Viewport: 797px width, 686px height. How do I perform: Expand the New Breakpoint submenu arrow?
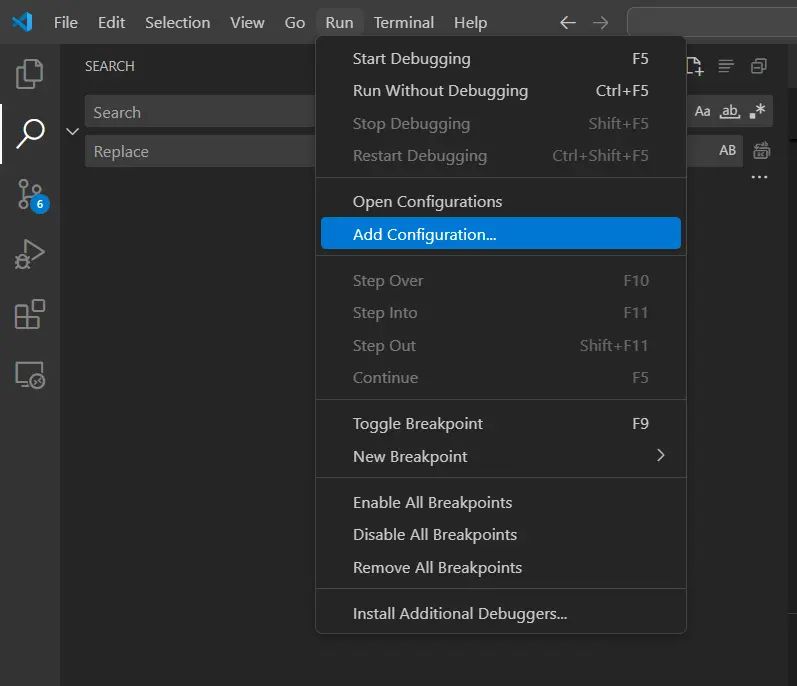pyautogui.click(x=660, y=456)
